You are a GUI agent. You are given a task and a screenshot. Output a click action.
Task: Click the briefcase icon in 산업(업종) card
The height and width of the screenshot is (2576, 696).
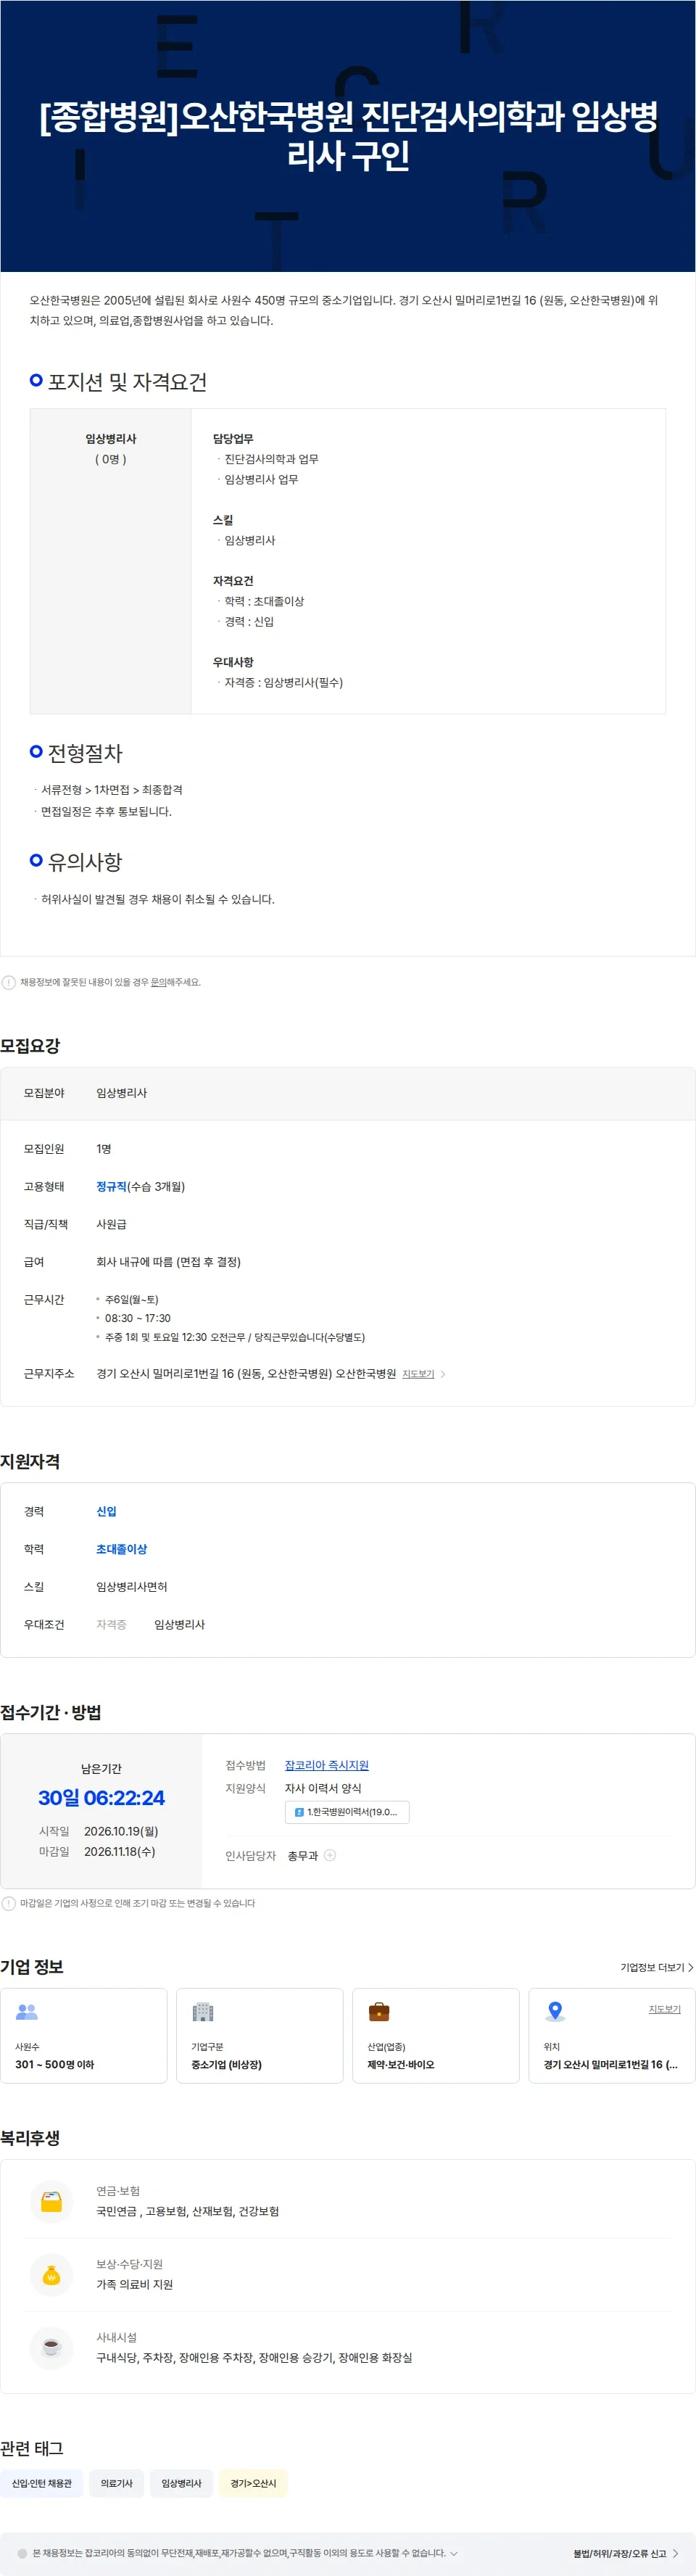coord(379,2011)
